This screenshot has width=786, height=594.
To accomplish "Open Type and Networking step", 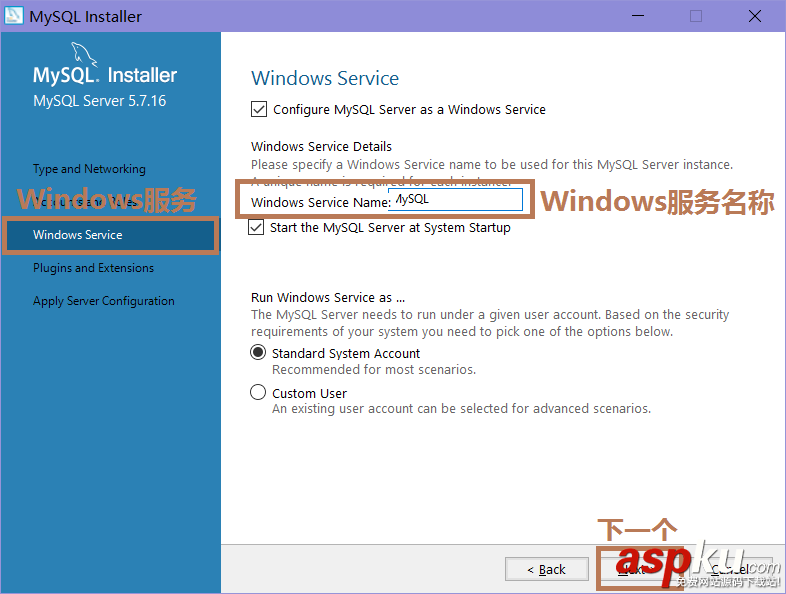I will tap(89, 169).
